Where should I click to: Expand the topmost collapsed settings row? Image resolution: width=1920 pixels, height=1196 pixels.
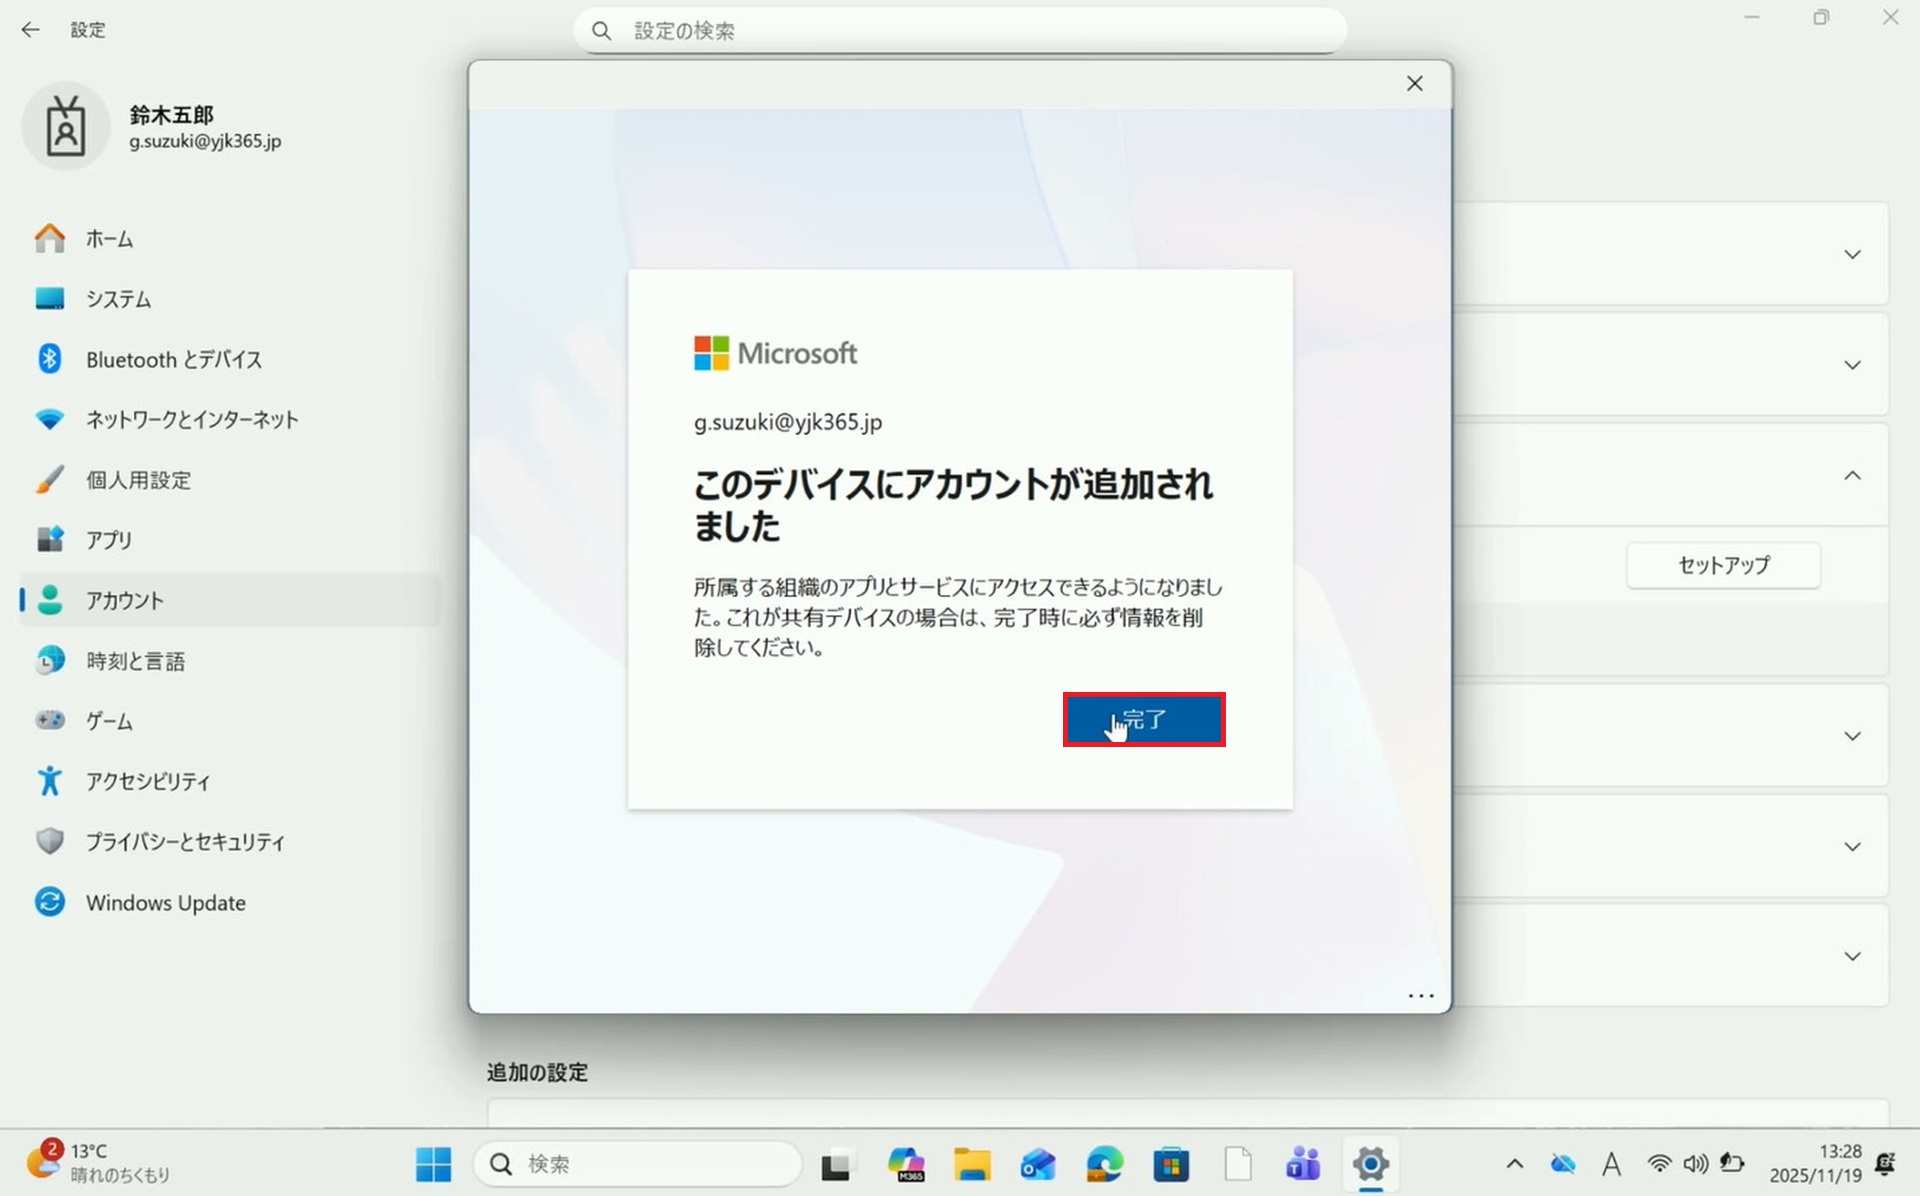point(1852,255)
